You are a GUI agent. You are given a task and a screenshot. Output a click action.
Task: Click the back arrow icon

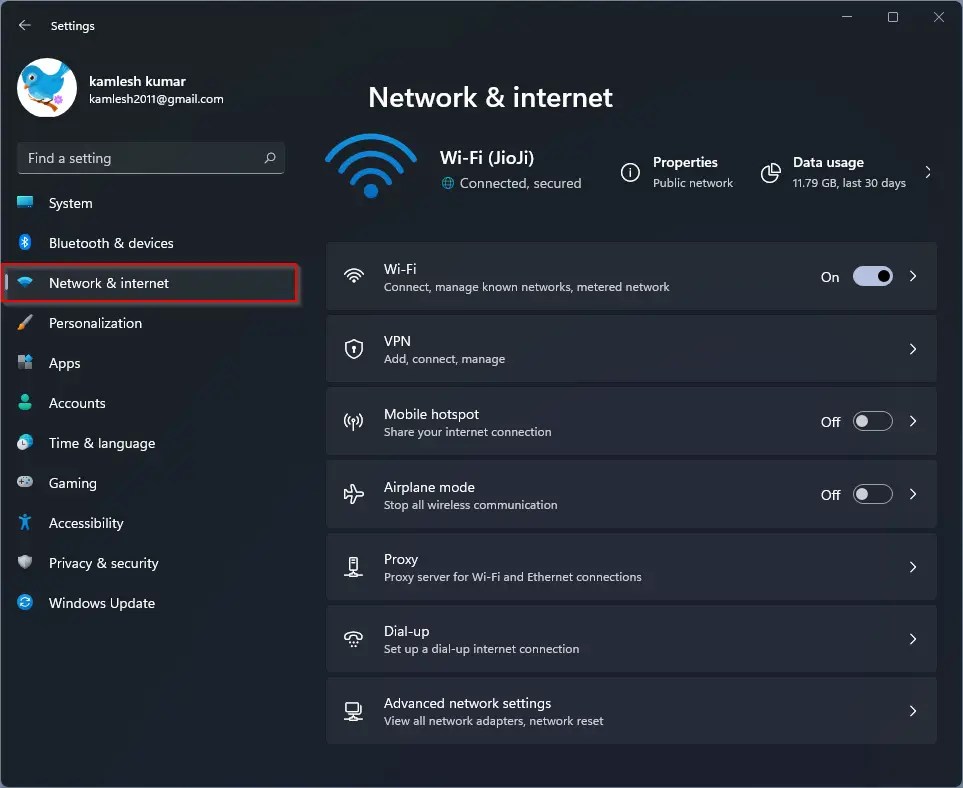coord(25,25)
